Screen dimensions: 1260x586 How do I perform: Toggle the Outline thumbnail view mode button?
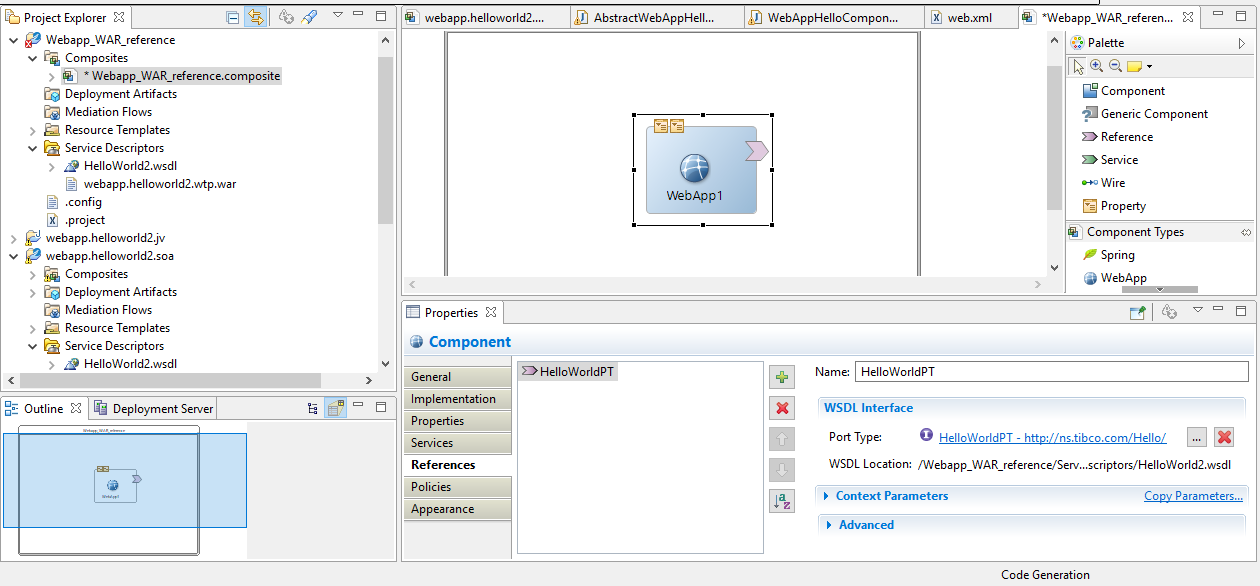(336, 408)
